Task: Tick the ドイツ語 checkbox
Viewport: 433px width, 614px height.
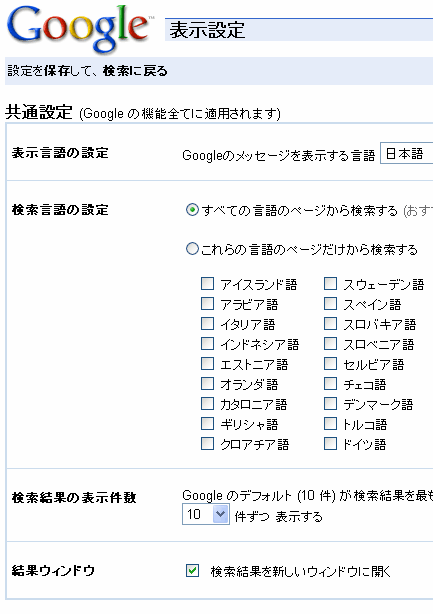Action: coord(330,444)
